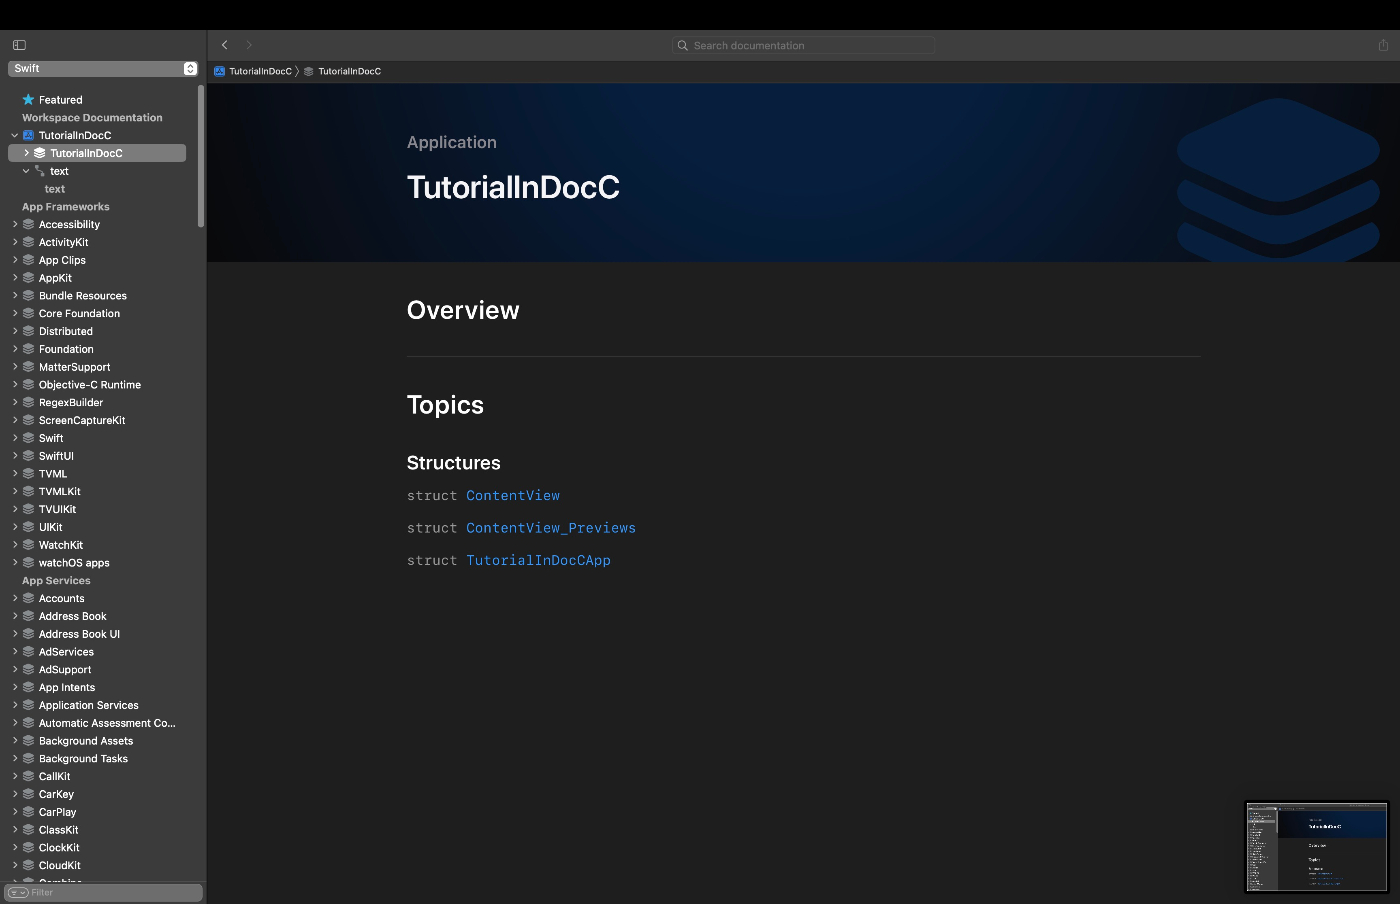Expand the selected TutorialInDocC module
Viewport: 1400px width, 904px height.
(26, 153)
